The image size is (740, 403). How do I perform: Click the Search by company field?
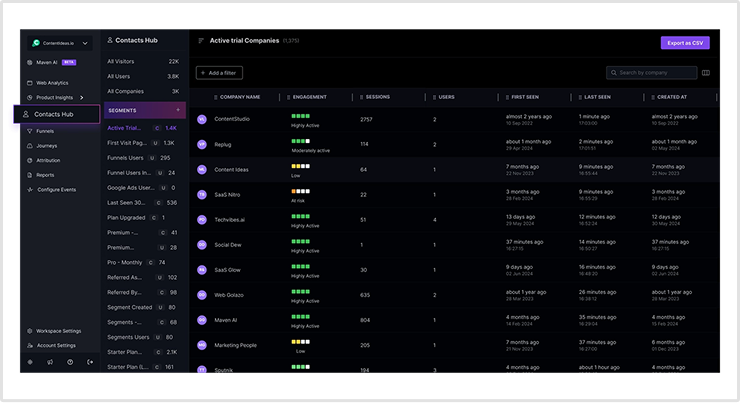pyautogui.click(x=651, y=73)
